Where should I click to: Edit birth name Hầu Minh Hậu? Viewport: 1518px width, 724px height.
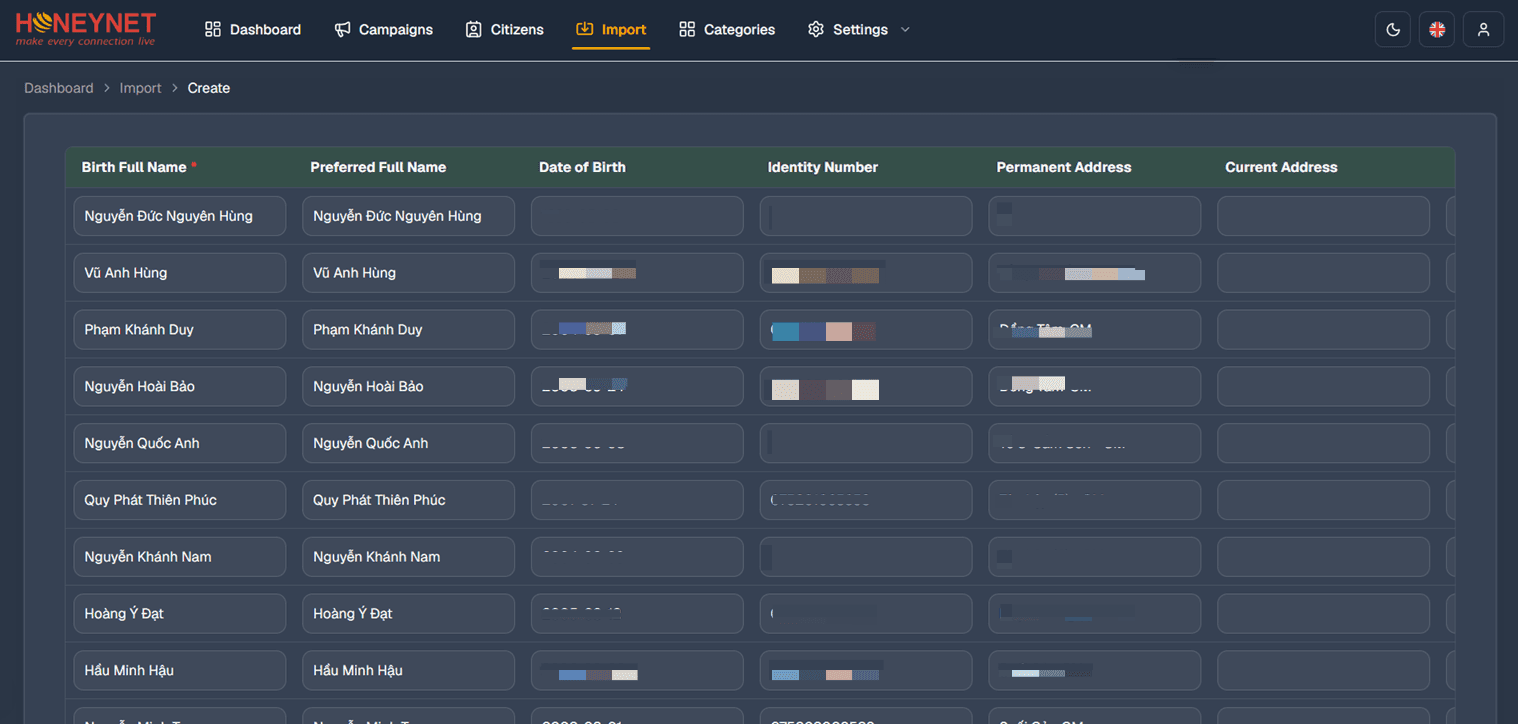[x=180, y=670]
